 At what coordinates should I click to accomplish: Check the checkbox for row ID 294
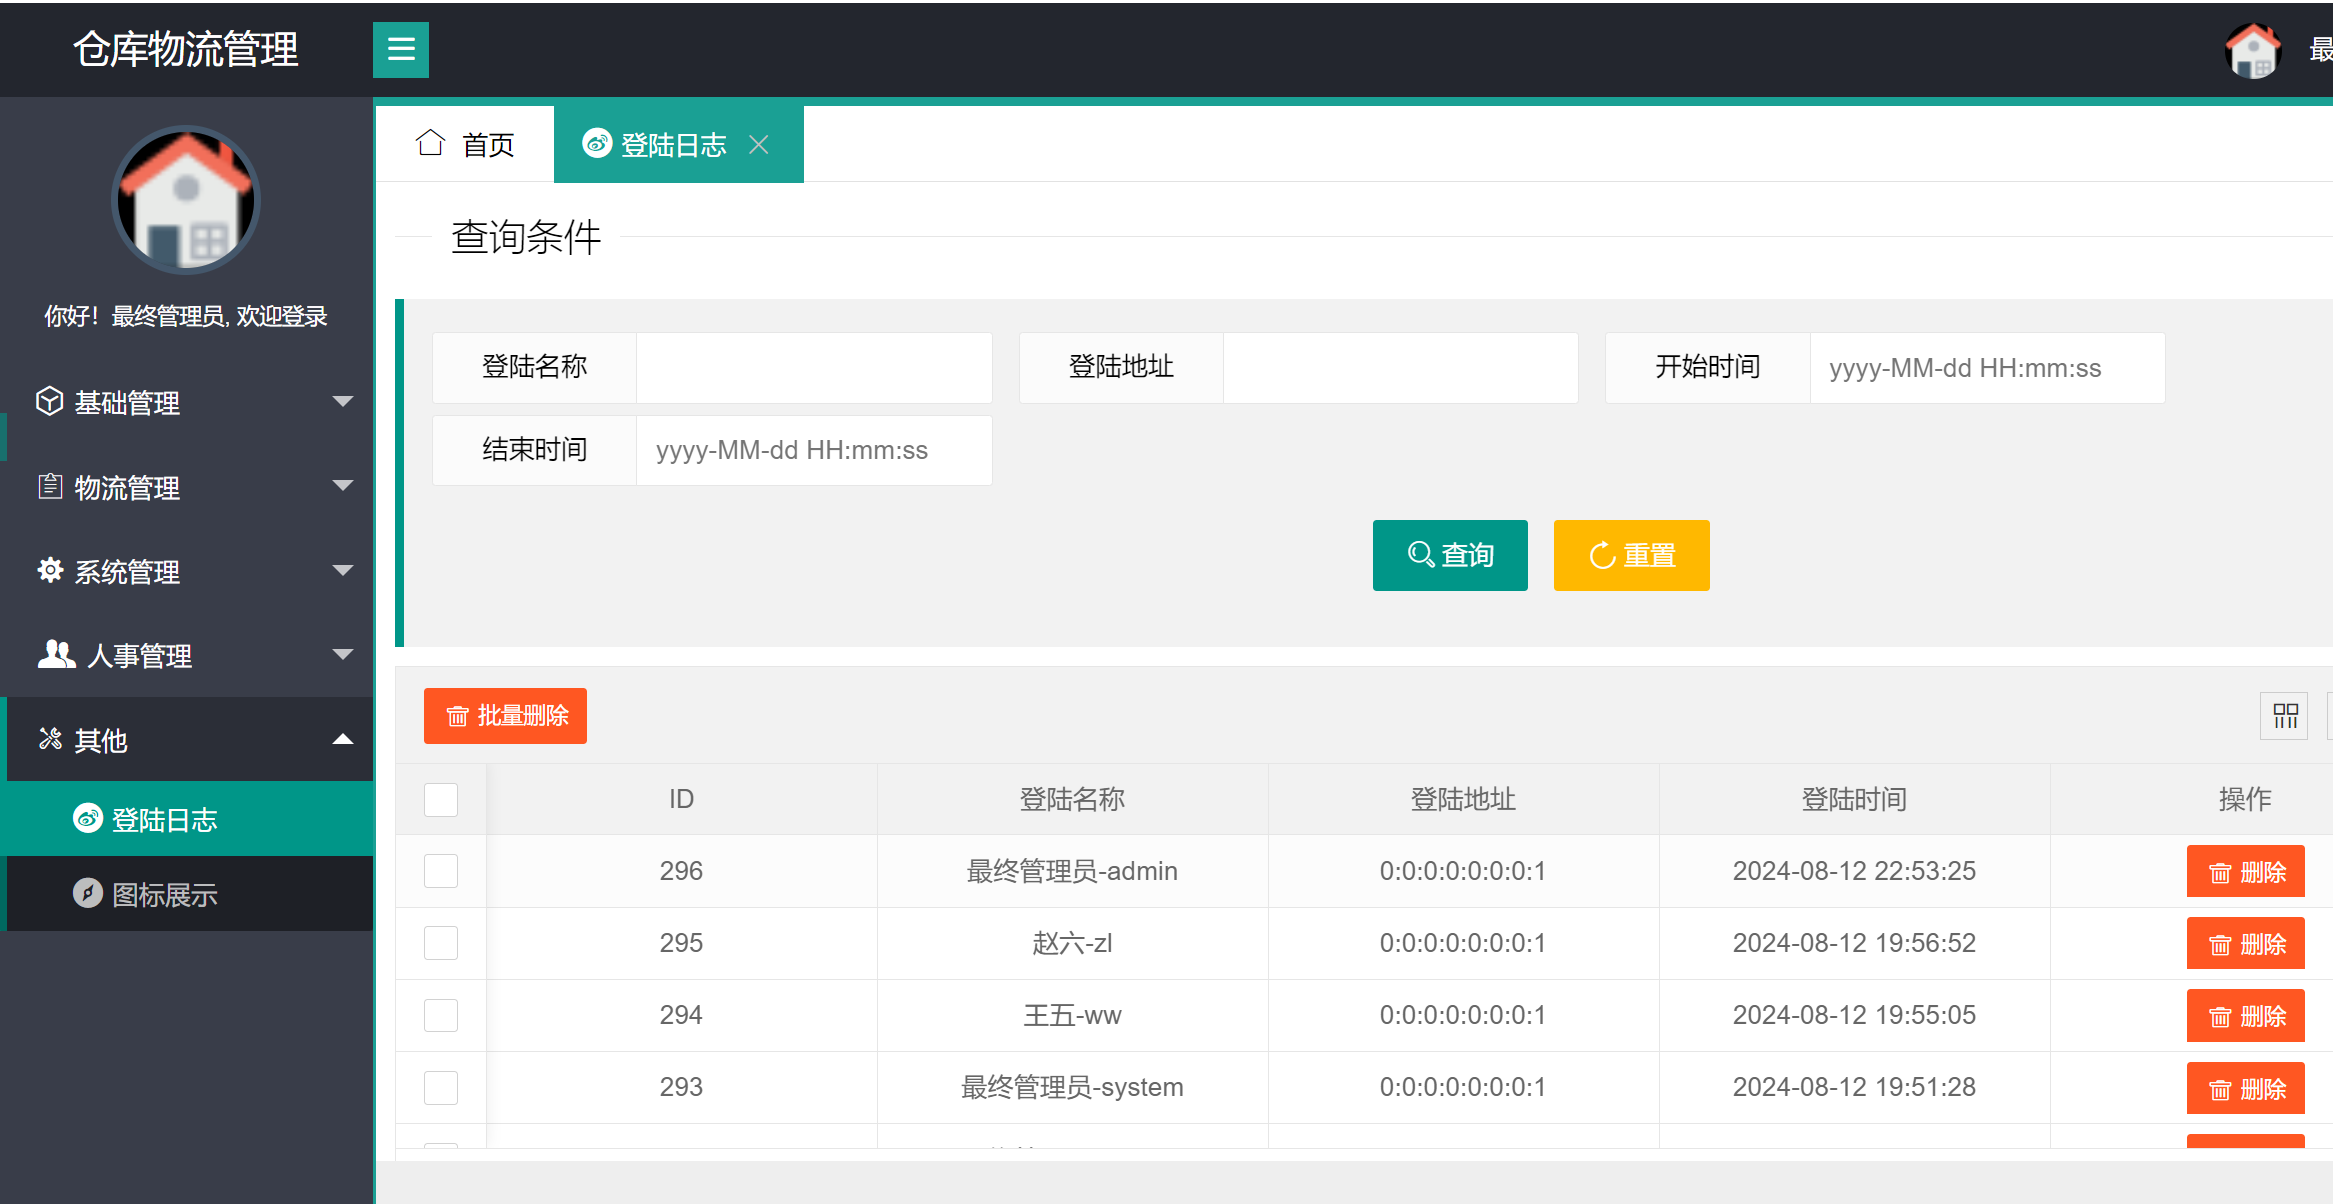pyautogui.click(x=441, y=1015)
